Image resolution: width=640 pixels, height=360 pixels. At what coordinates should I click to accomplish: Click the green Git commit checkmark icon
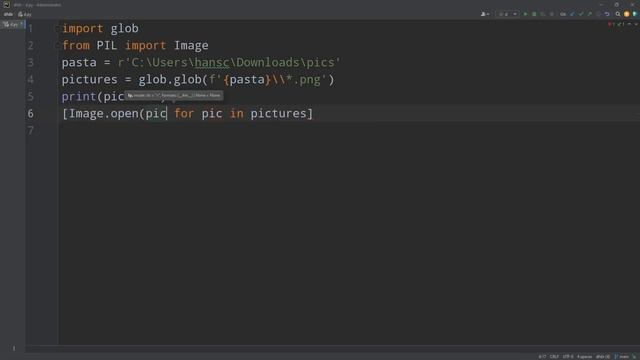(581, 14)
